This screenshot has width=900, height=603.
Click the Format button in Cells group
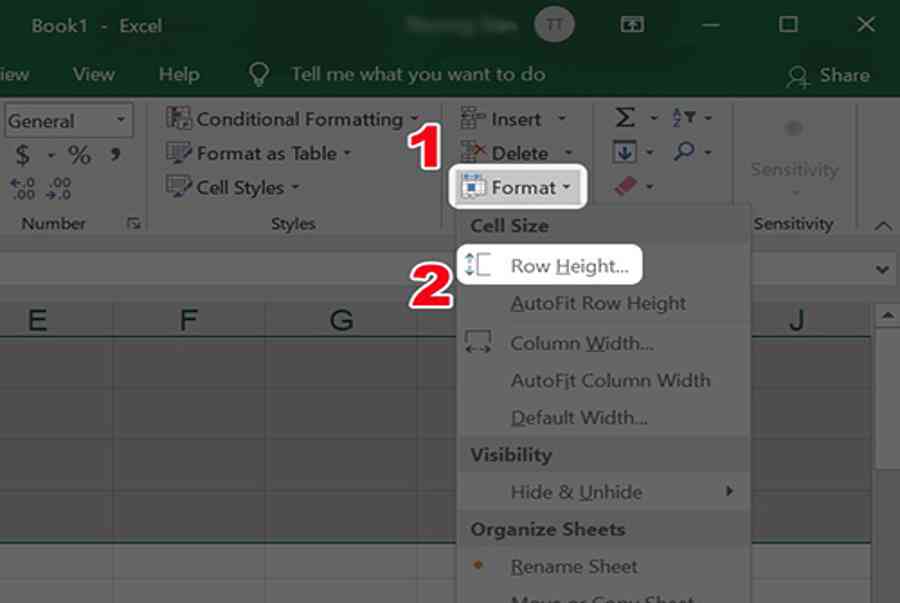point(517,187)
